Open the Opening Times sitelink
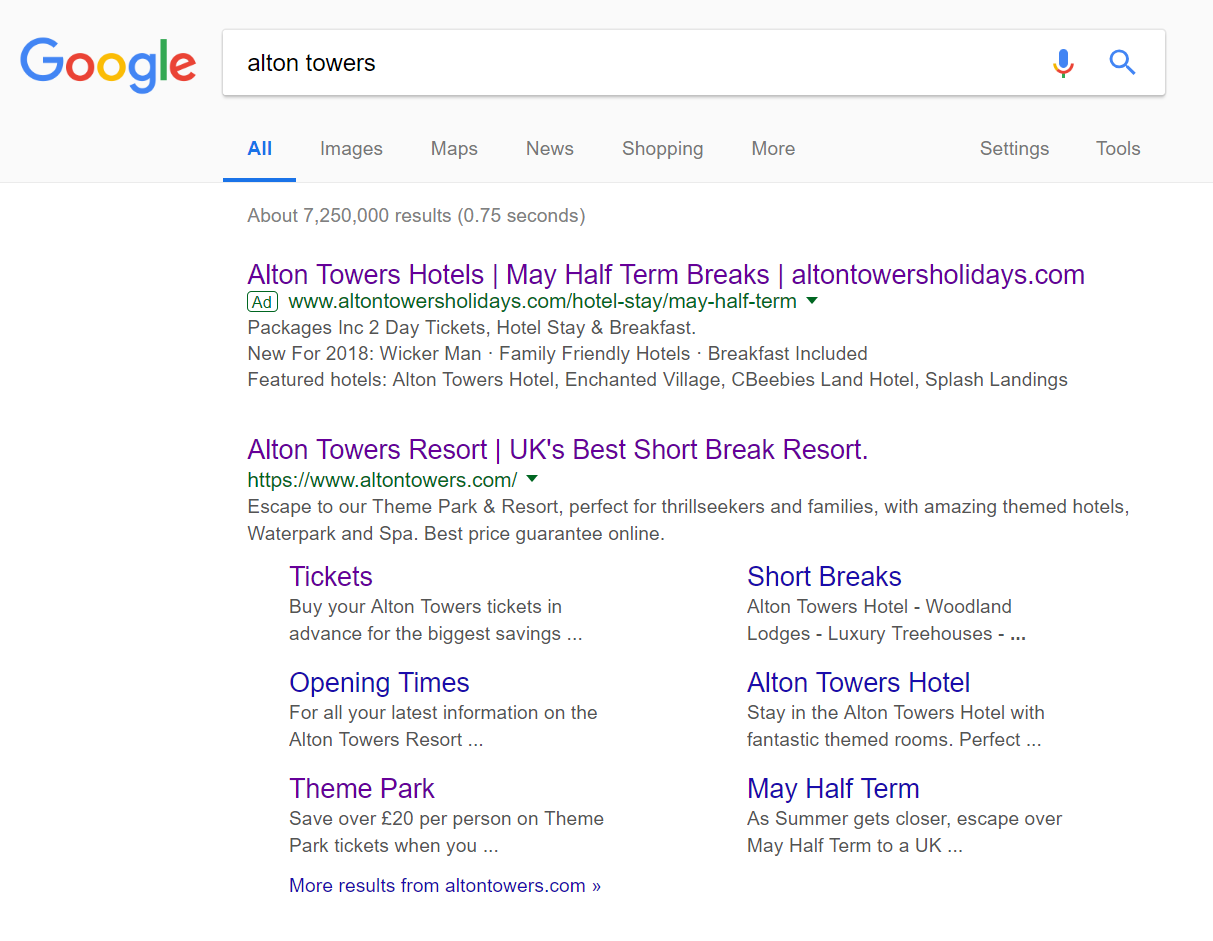The height and width of the screenshot is (941, 1213). point(379,683)
